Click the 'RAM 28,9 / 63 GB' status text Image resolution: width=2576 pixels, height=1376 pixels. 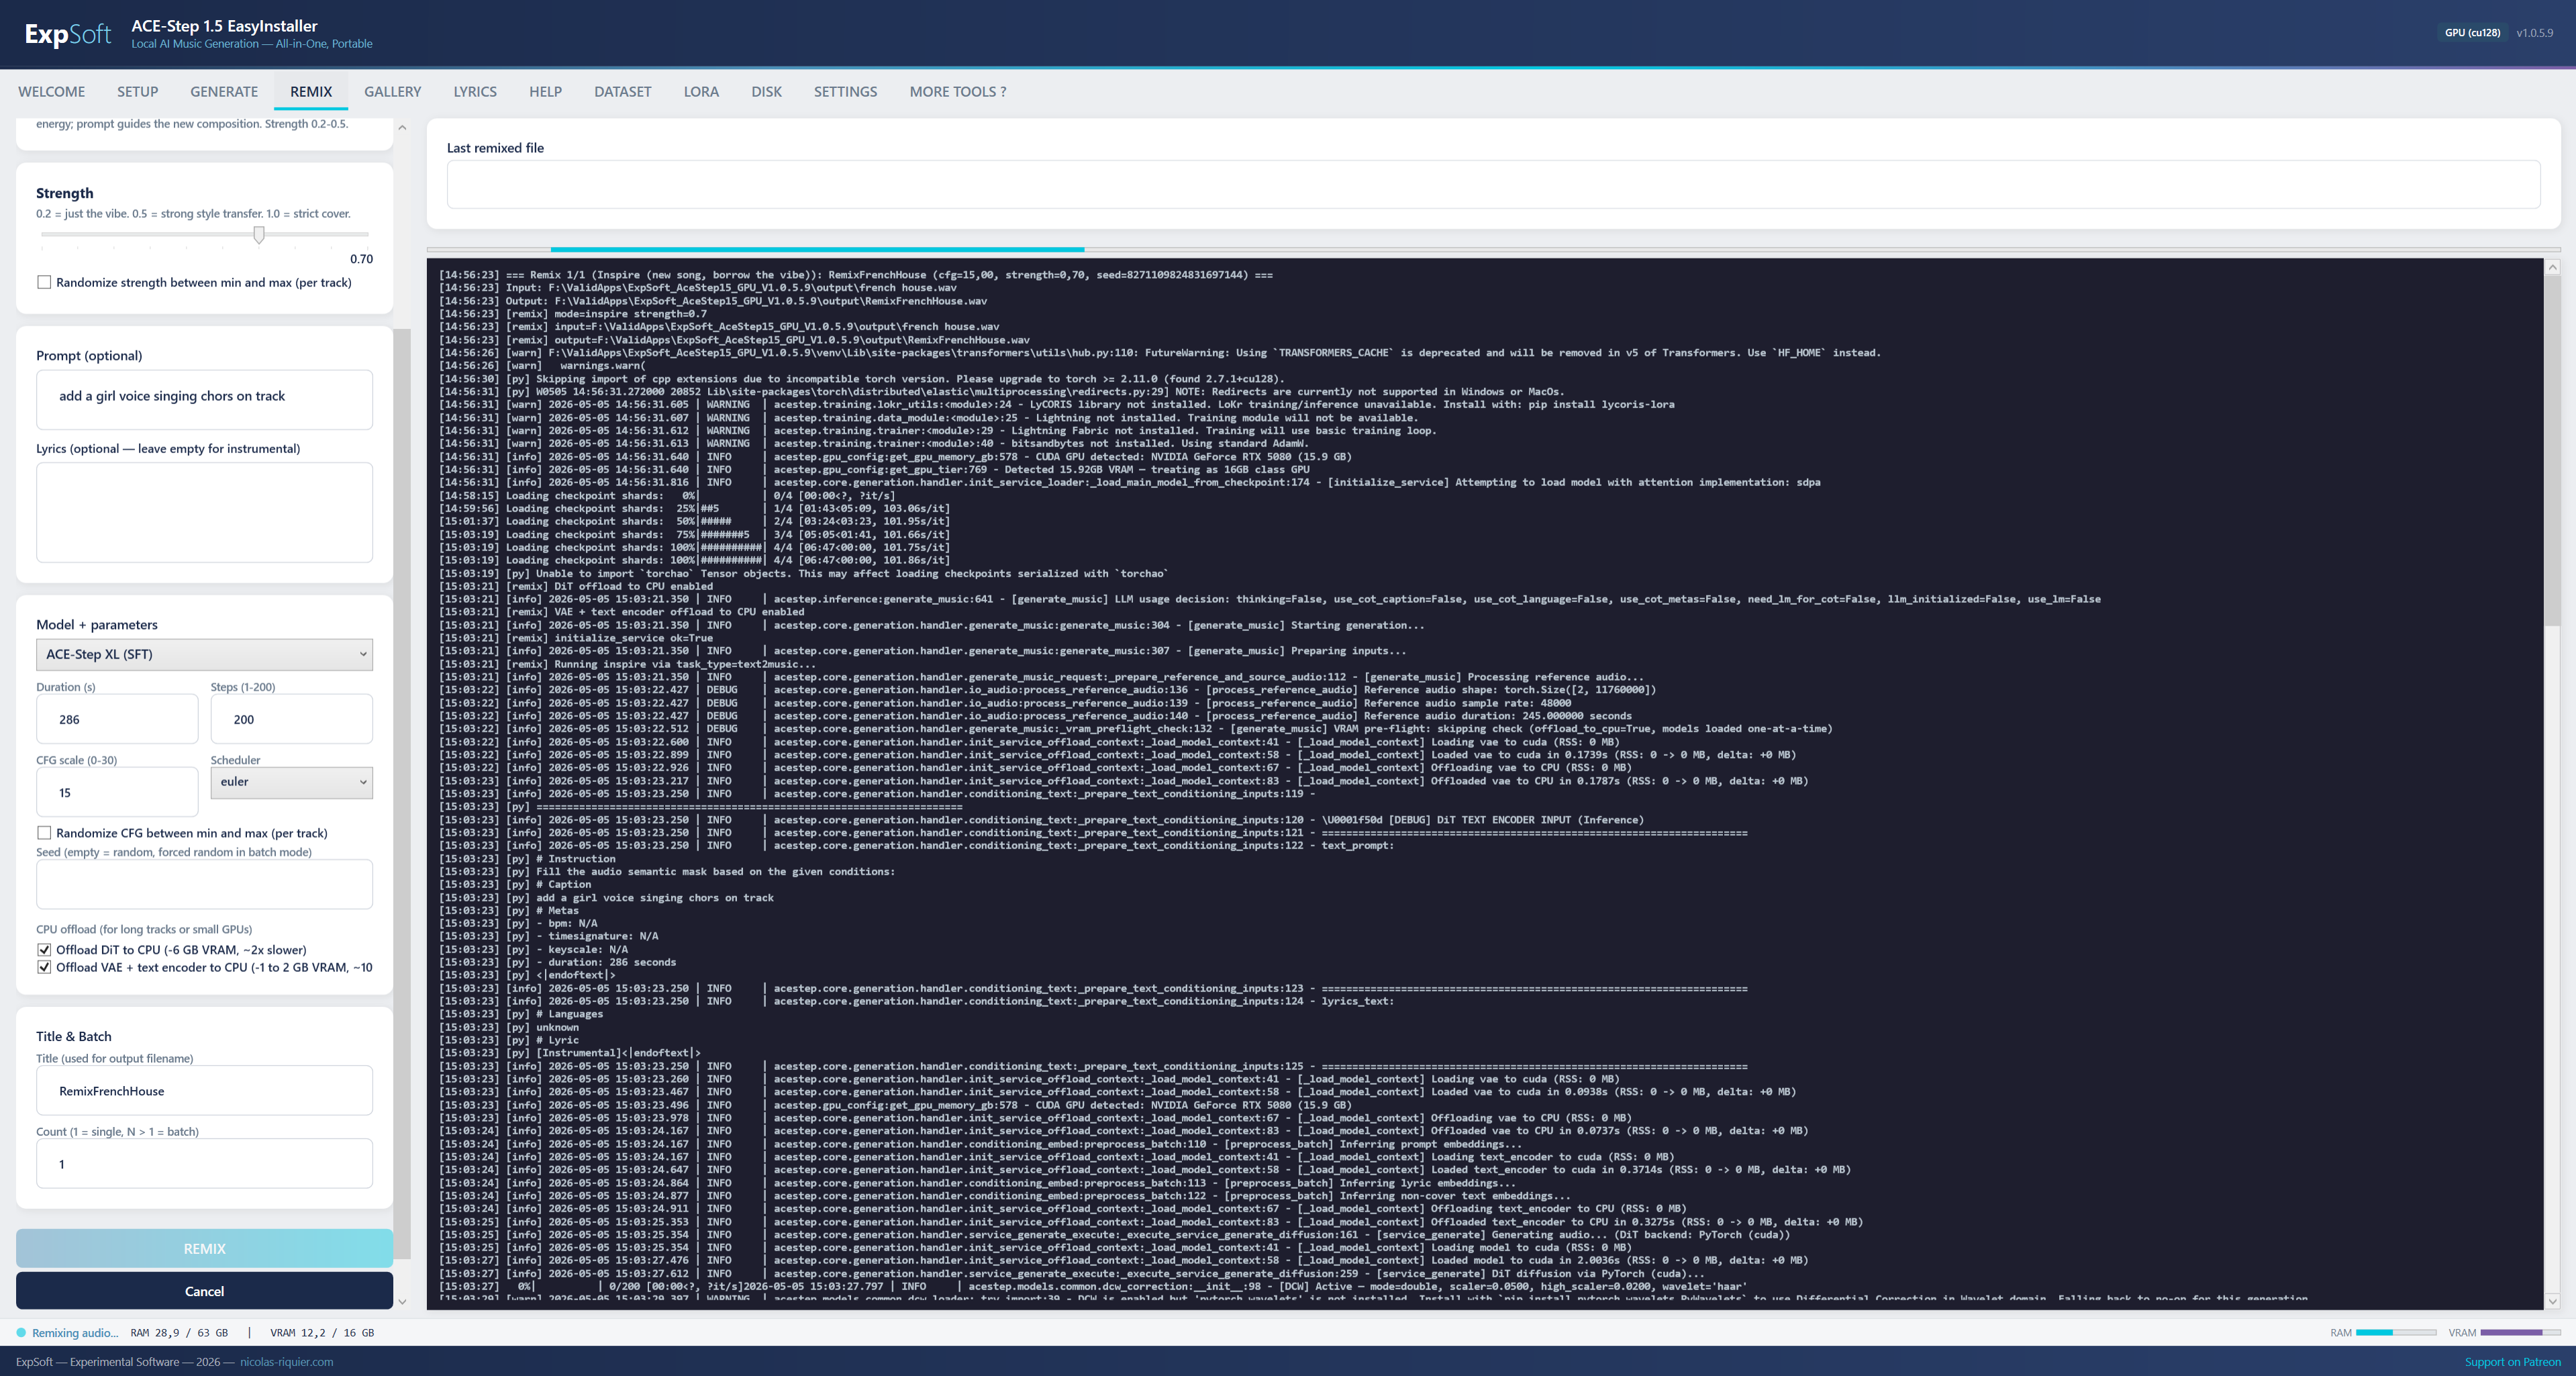tap(179, 1332)
